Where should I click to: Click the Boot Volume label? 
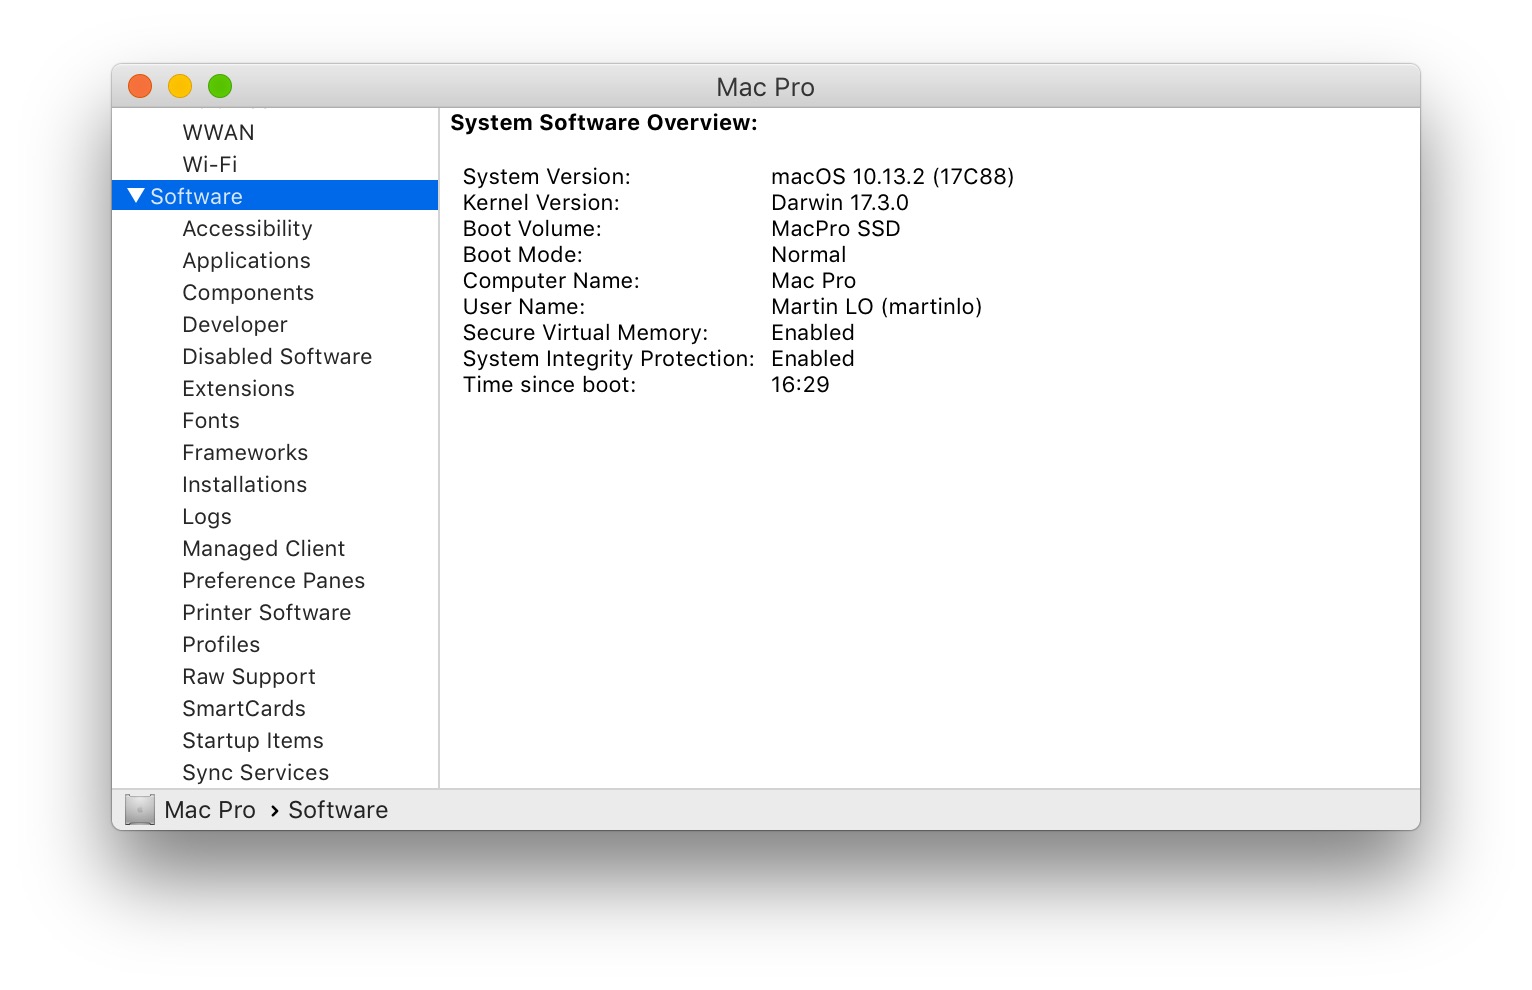click(x=532, y=229)
